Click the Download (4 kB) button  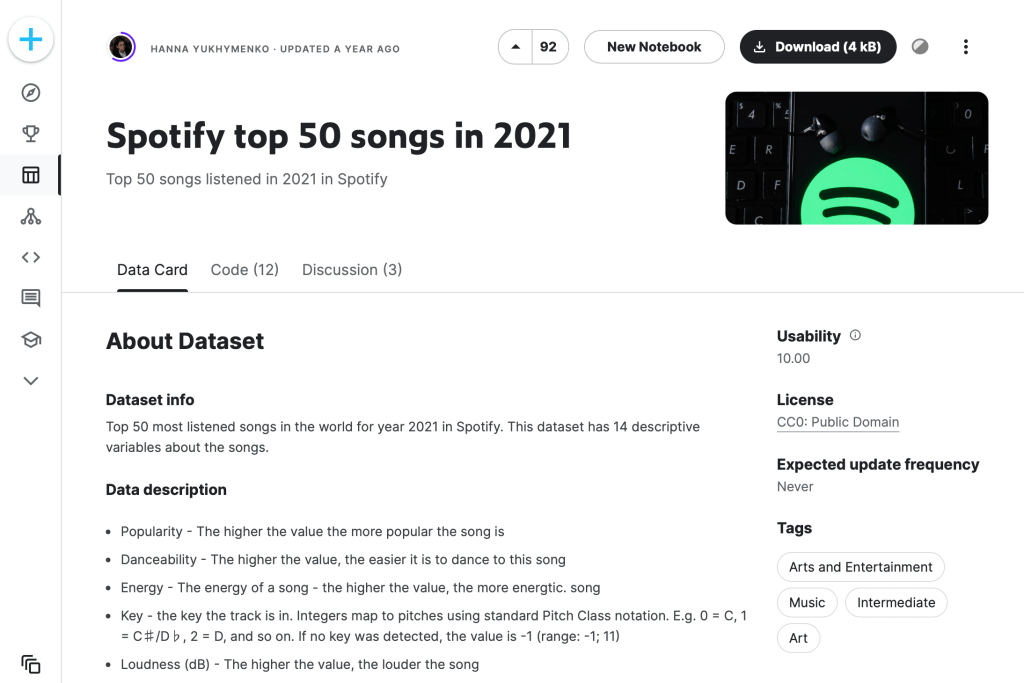point(818,47)
